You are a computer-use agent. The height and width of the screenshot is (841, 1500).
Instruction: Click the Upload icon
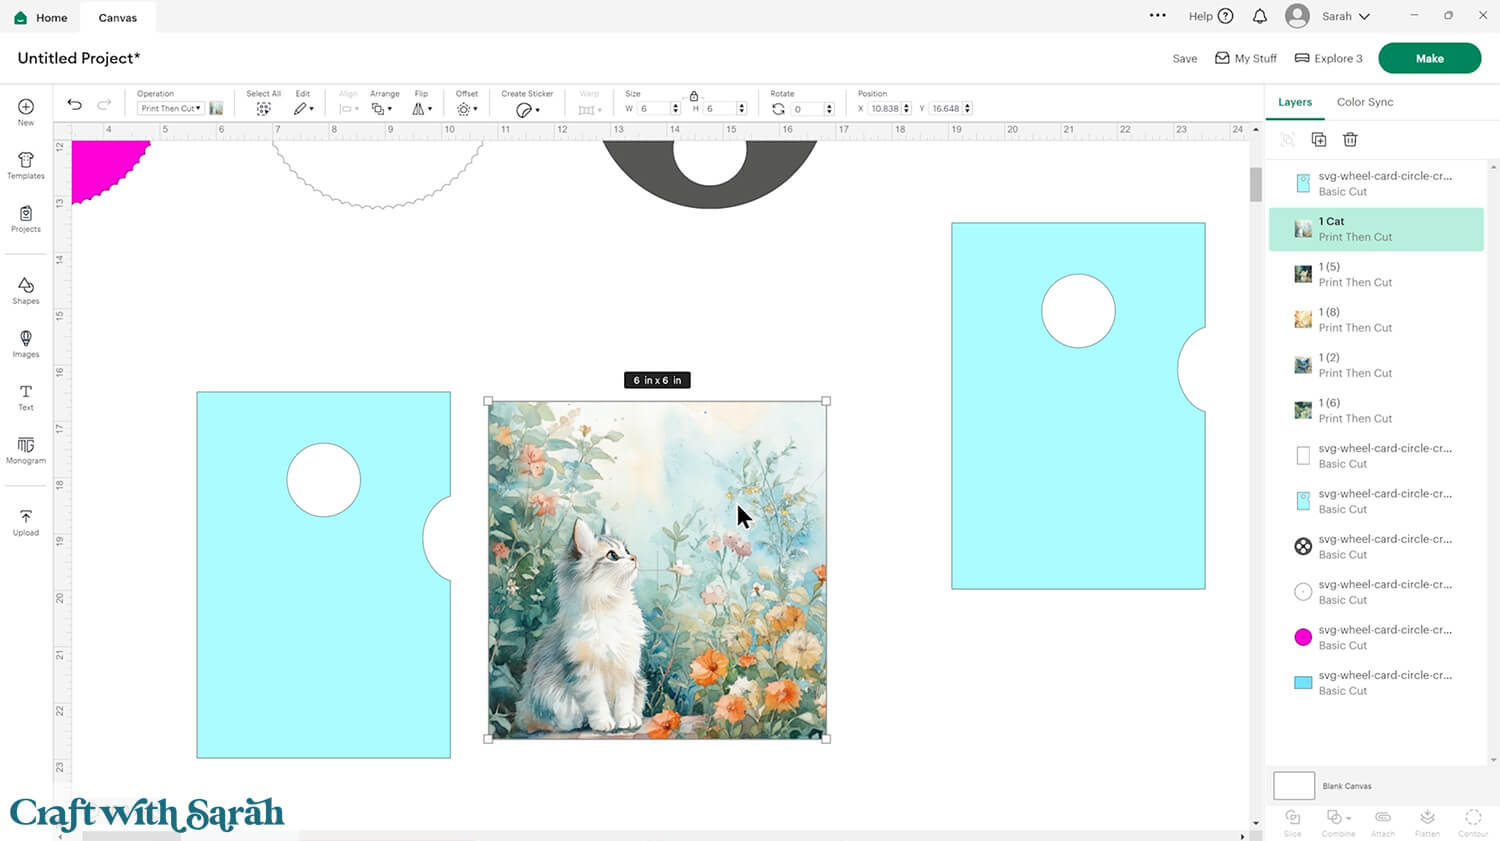tap(26, 522)
